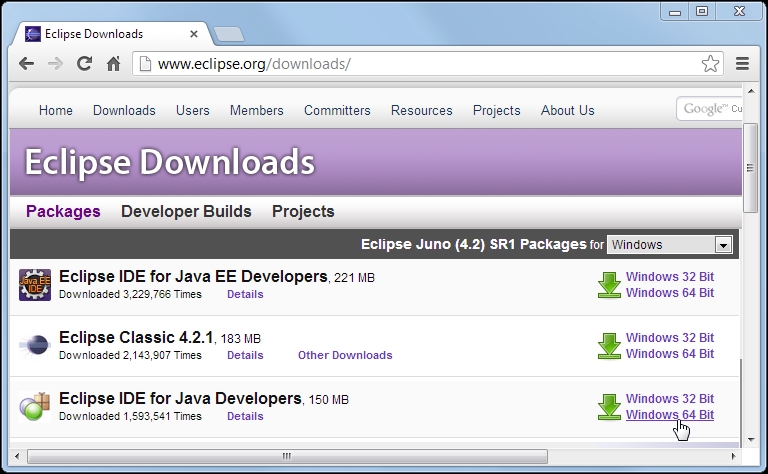Screen dimensions: 768x474
Task: Go back with the browser back arrow
Action: point(26,64)
